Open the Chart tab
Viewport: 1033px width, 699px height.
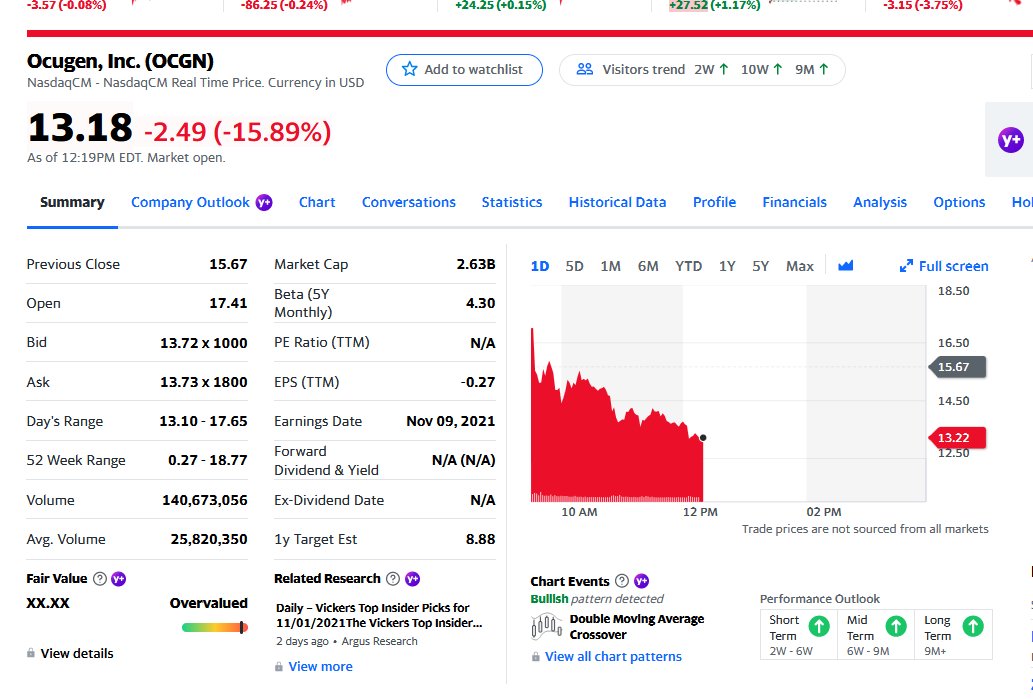[x=317, y=202]
